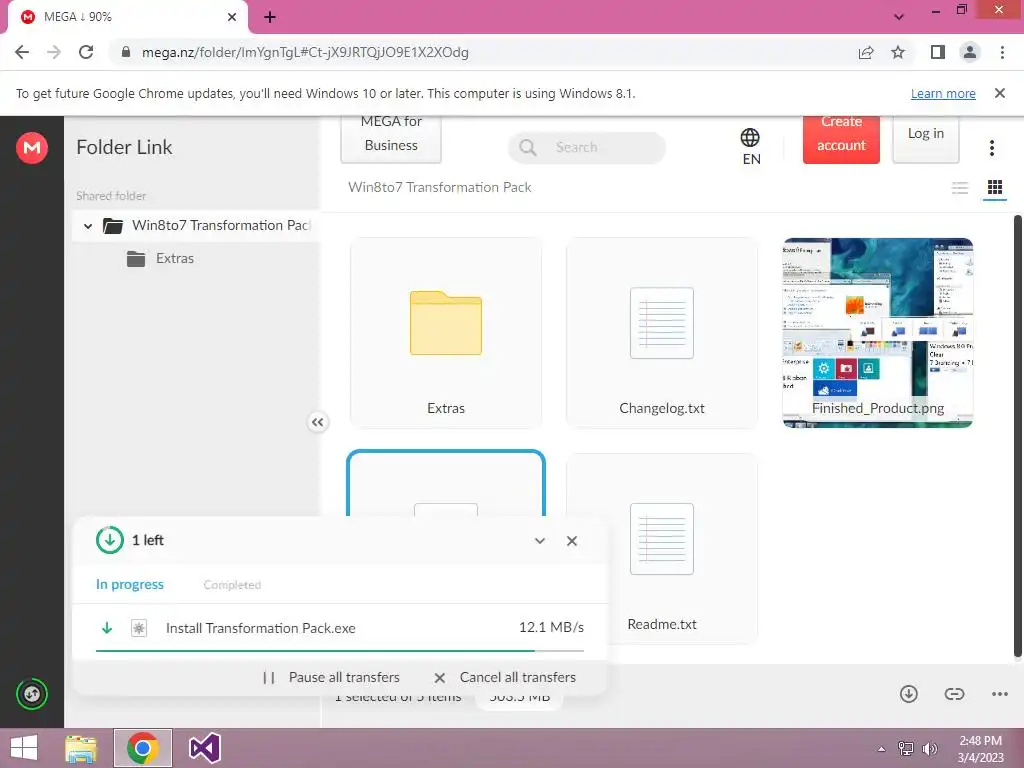Switch to list view

pyautogui.click(x=959, y=188)
